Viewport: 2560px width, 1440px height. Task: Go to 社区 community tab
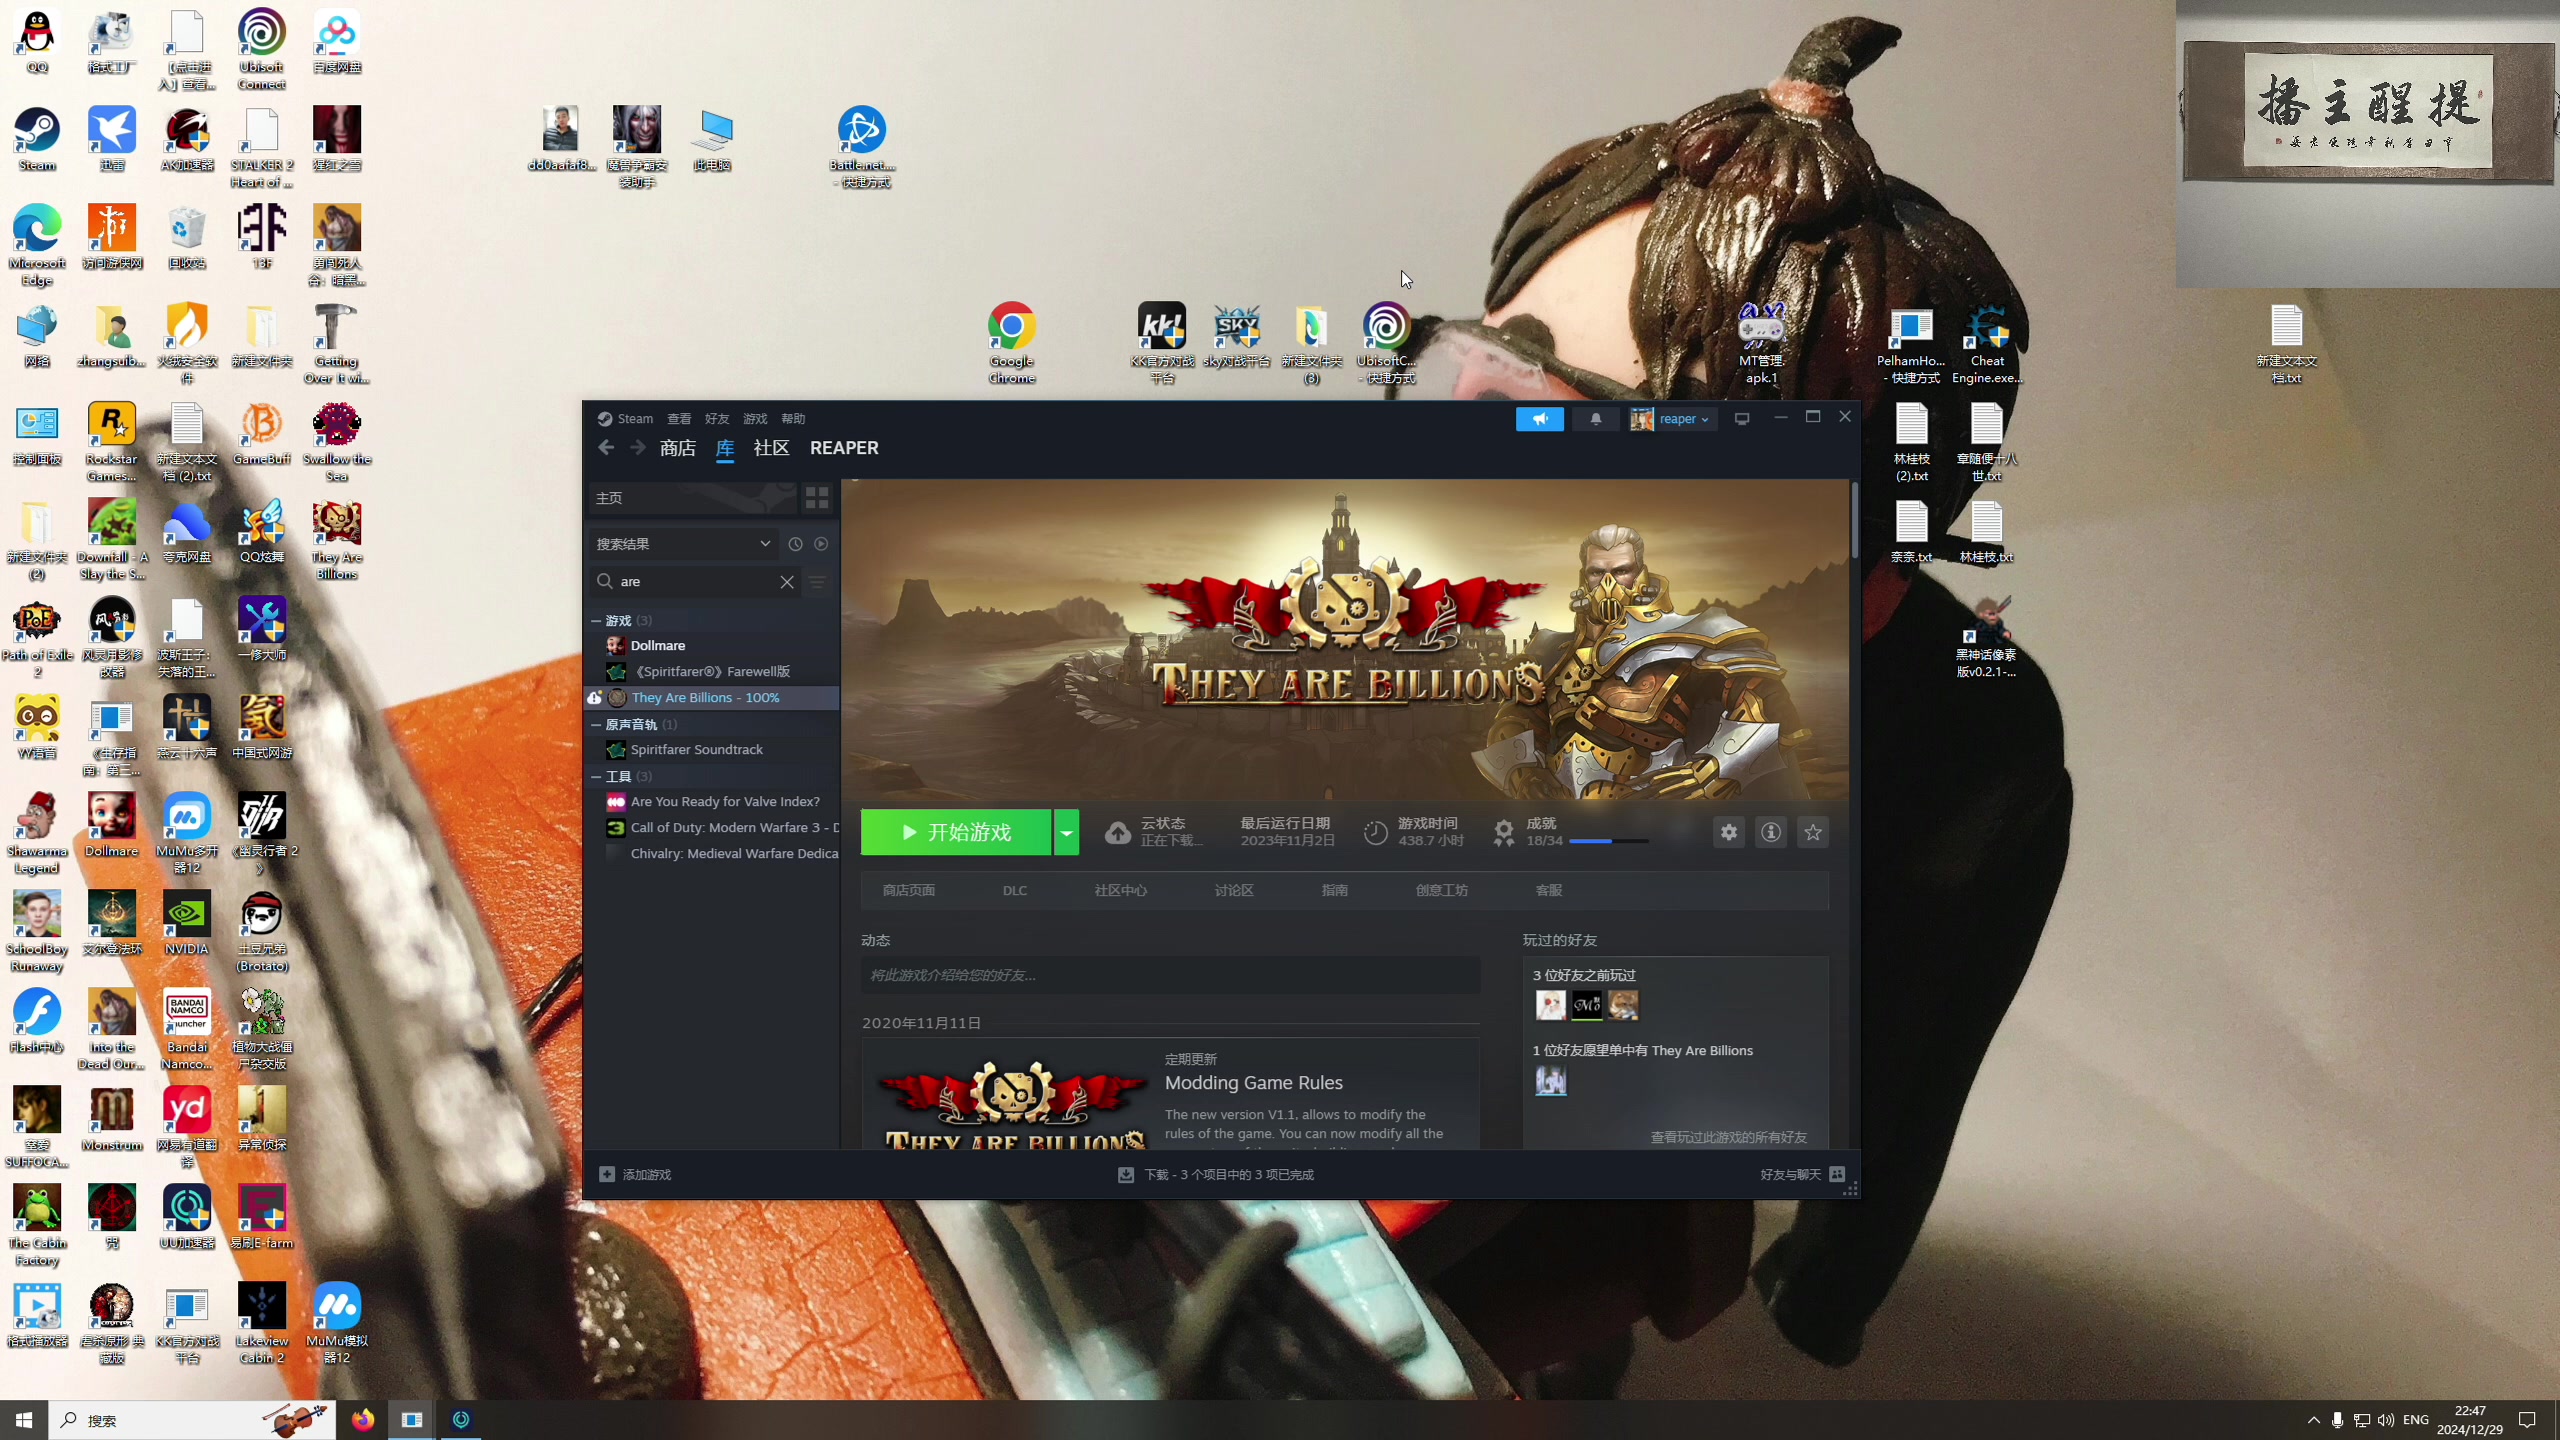(771, 448)
